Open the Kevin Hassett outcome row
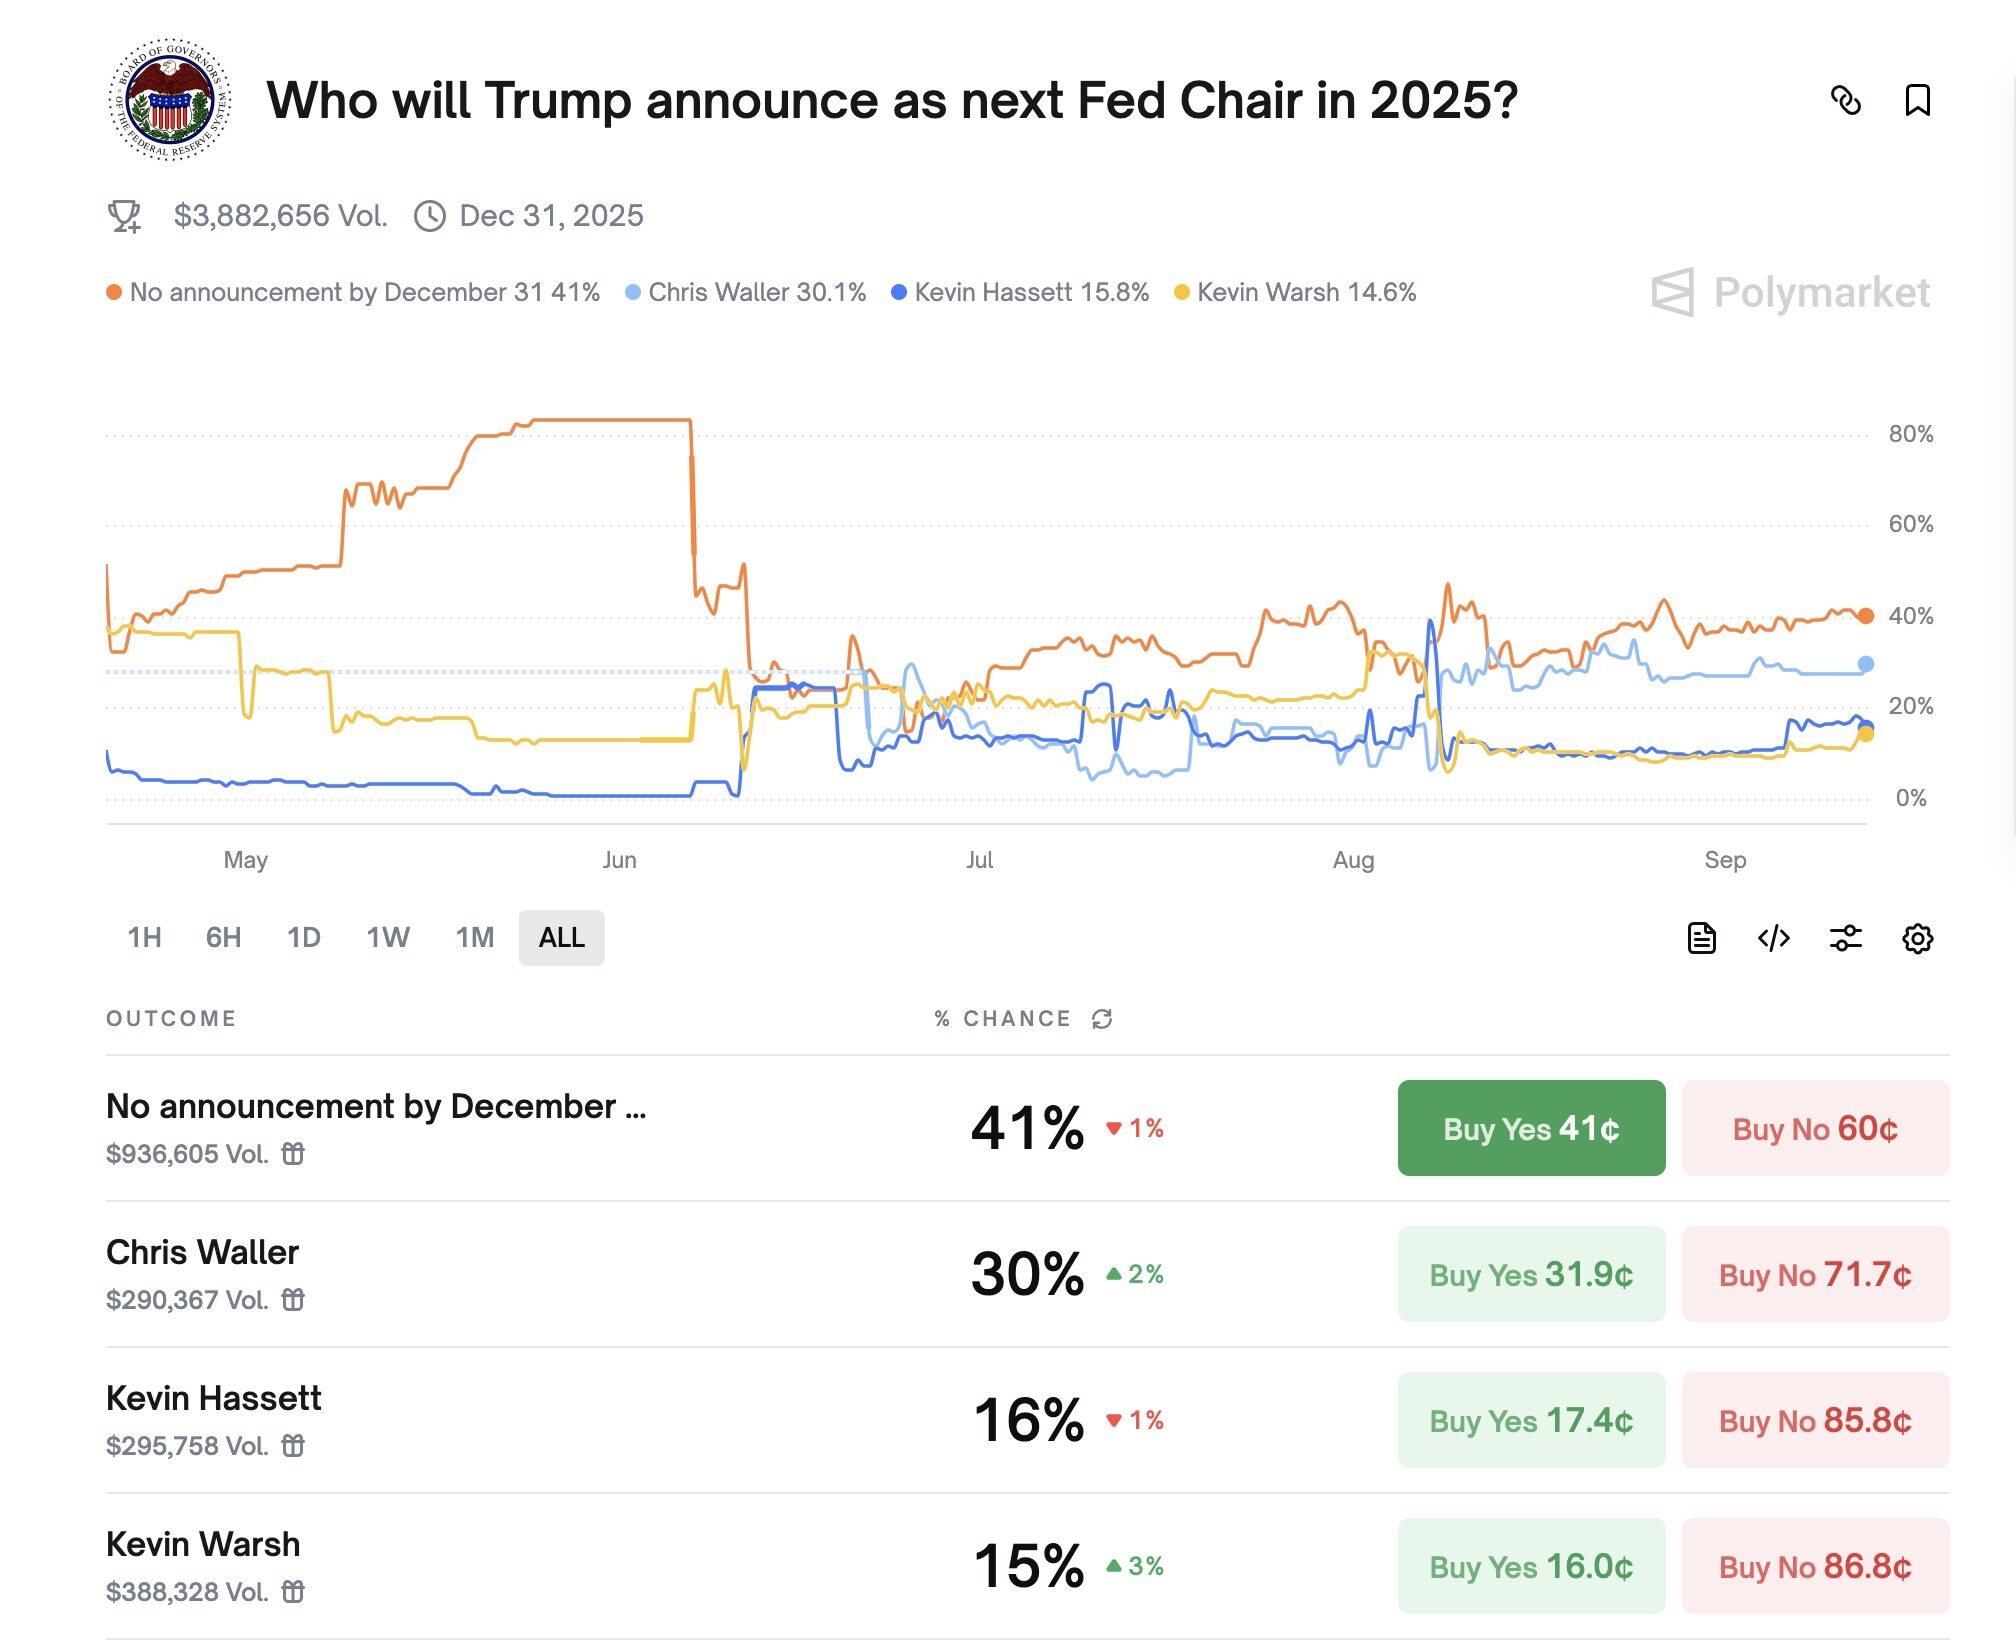 pos(213,1398)
